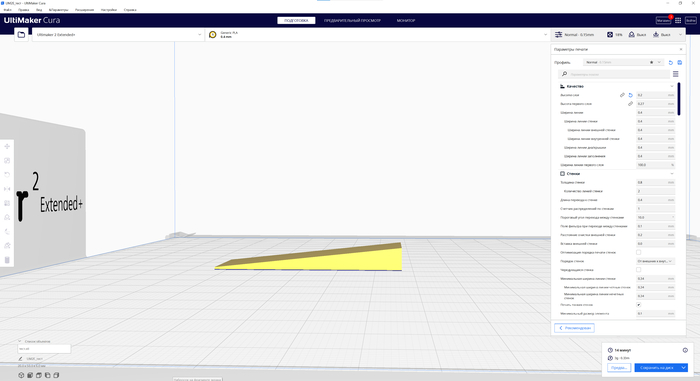Screen dimensions: 700x381
Task: Switch to Monitor stage tab
Action: [406, 21]
